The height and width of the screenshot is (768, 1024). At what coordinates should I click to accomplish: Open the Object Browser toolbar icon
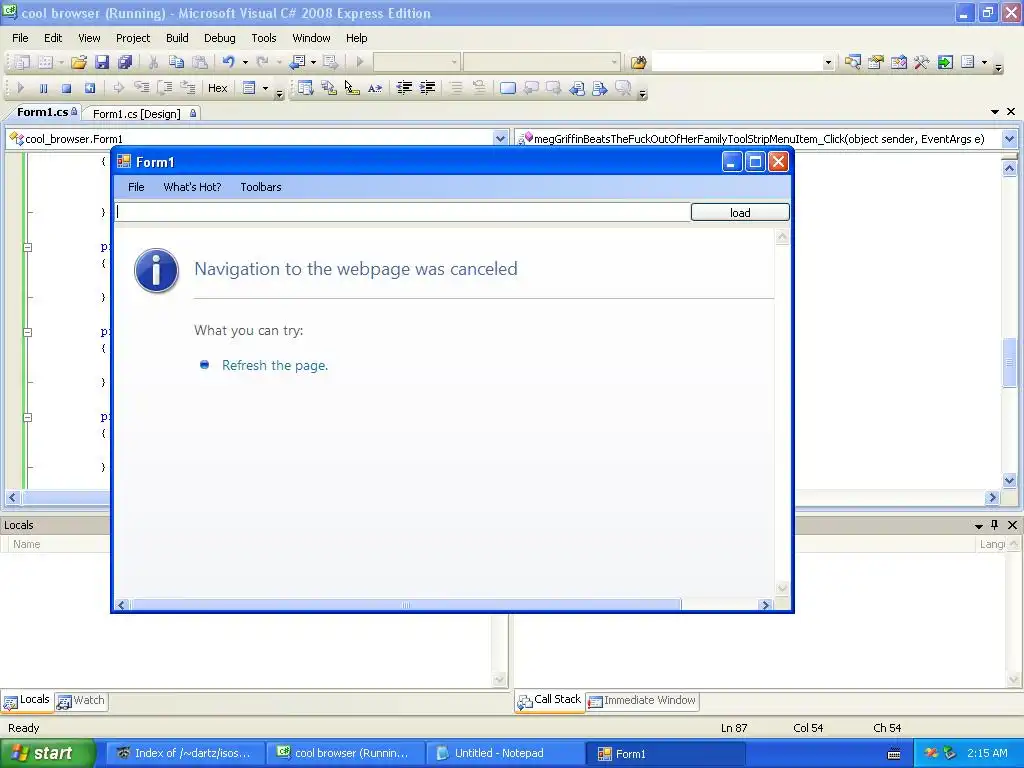(899, 62)
